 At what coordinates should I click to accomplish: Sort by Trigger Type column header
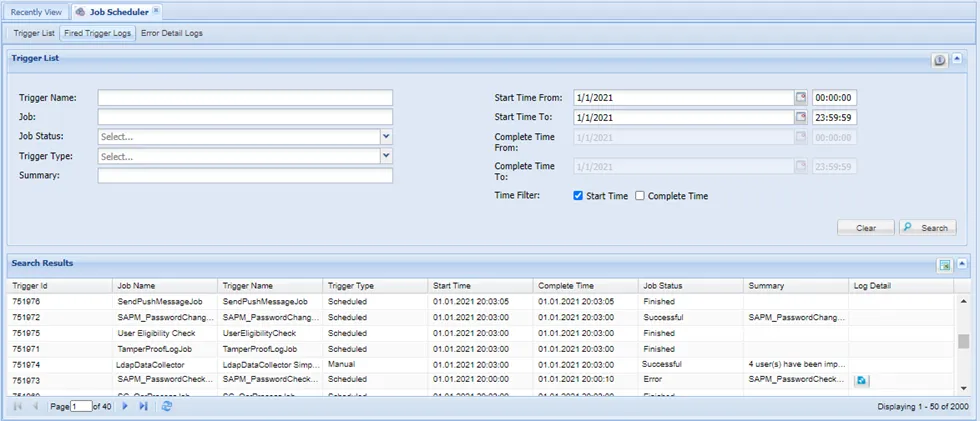[375, 286]
